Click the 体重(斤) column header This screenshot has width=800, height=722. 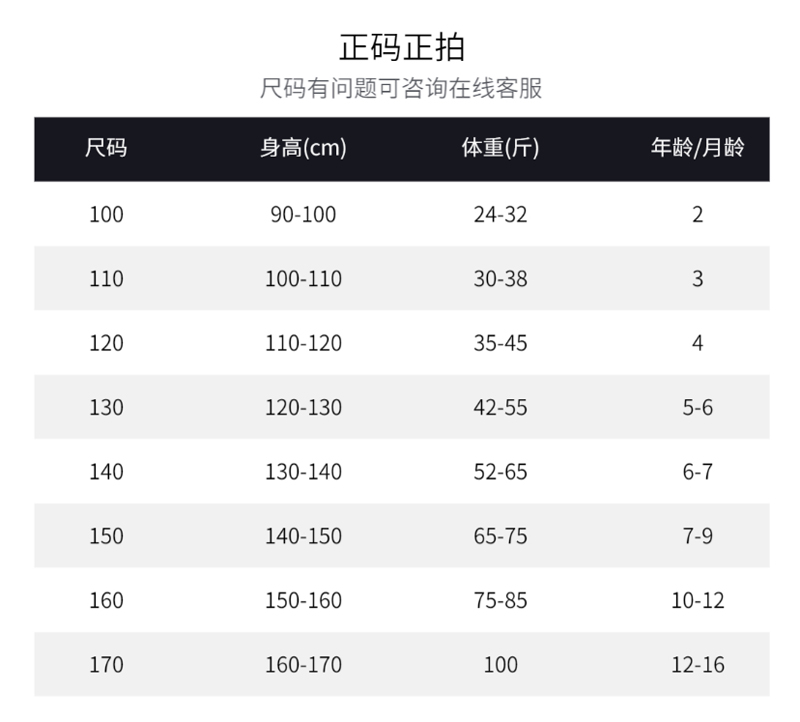coord(500,149)
